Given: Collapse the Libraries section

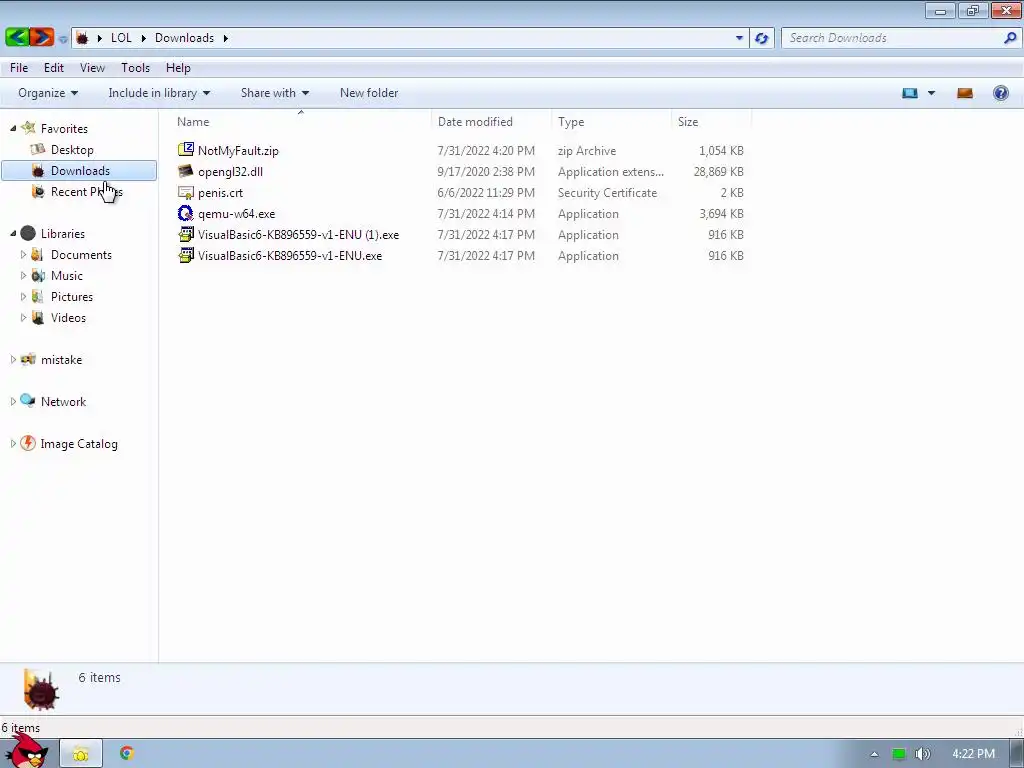Looking at the screenshot, I should pyautogui.click(x=13, y=234).
